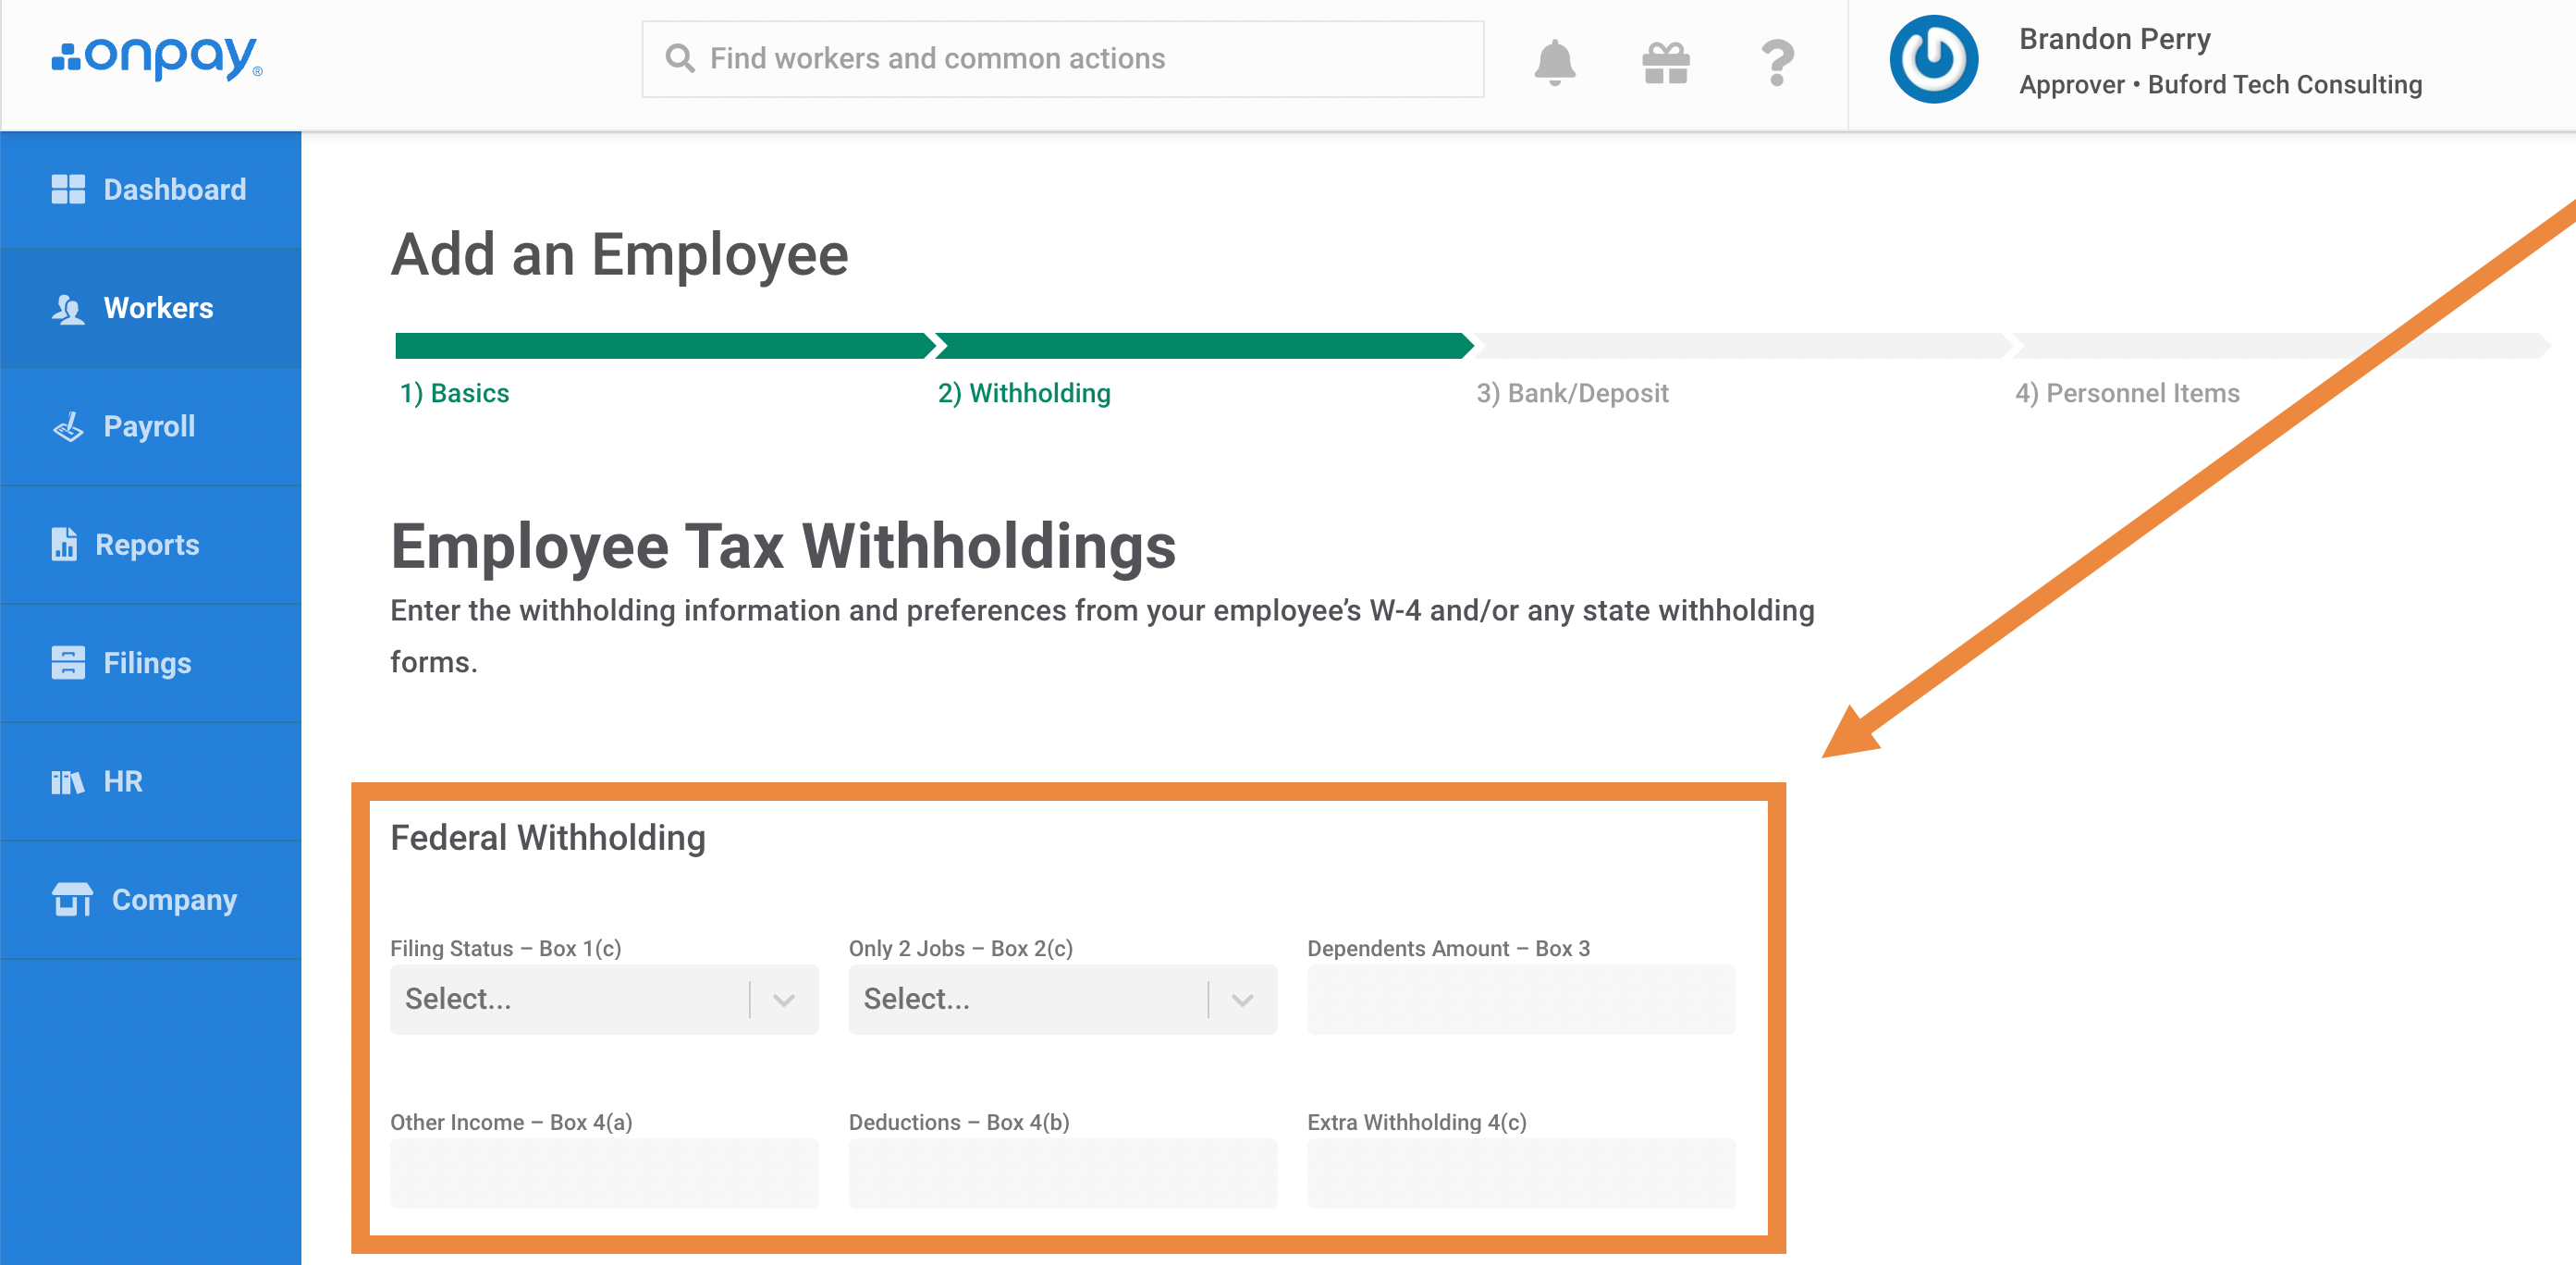Go to the Workers menu item
The height and width of the screenshot is (1265, 2576).
(158, 308)
